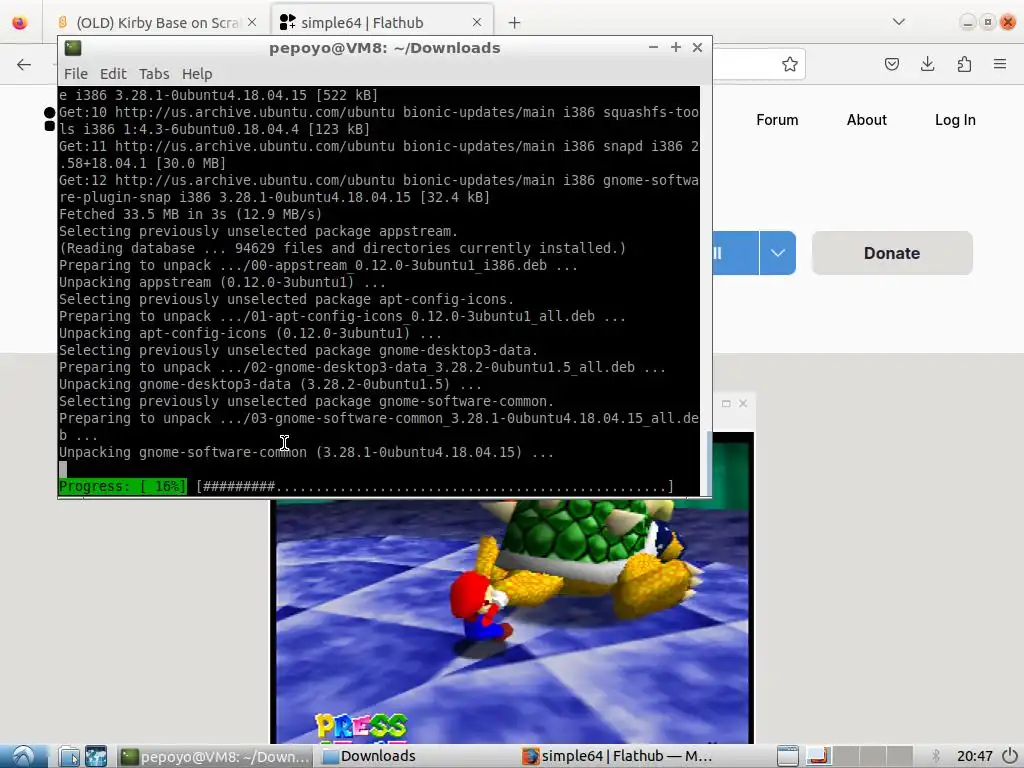Select the simple64 | Flathub browser tab
The width and height of the screenshot is (1024, 768).
(x=382, y=22)
